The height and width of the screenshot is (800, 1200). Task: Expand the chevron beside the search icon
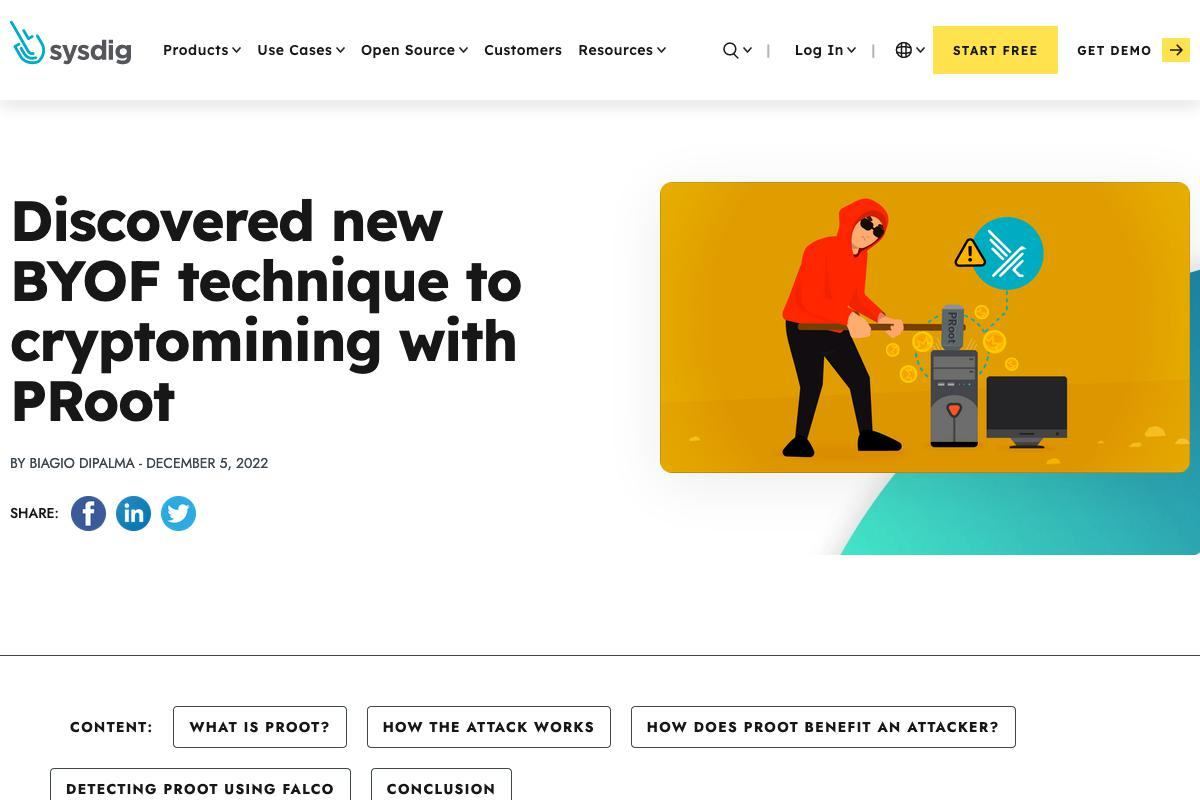tap(747, 50)
